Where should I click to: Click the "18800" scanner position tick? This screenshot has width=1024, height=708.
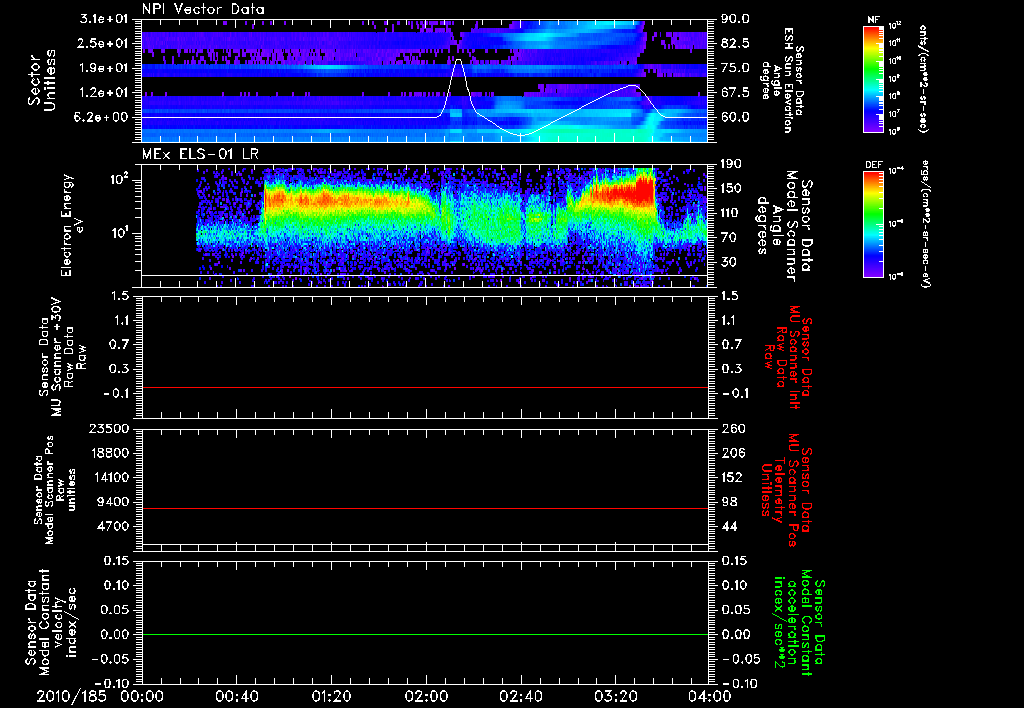108,453
